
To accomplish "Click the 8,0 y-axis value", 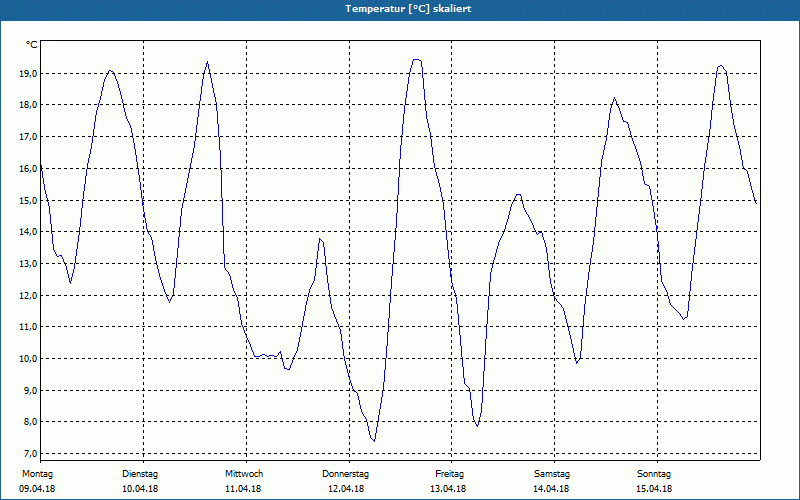I will [x=30, y=422].
